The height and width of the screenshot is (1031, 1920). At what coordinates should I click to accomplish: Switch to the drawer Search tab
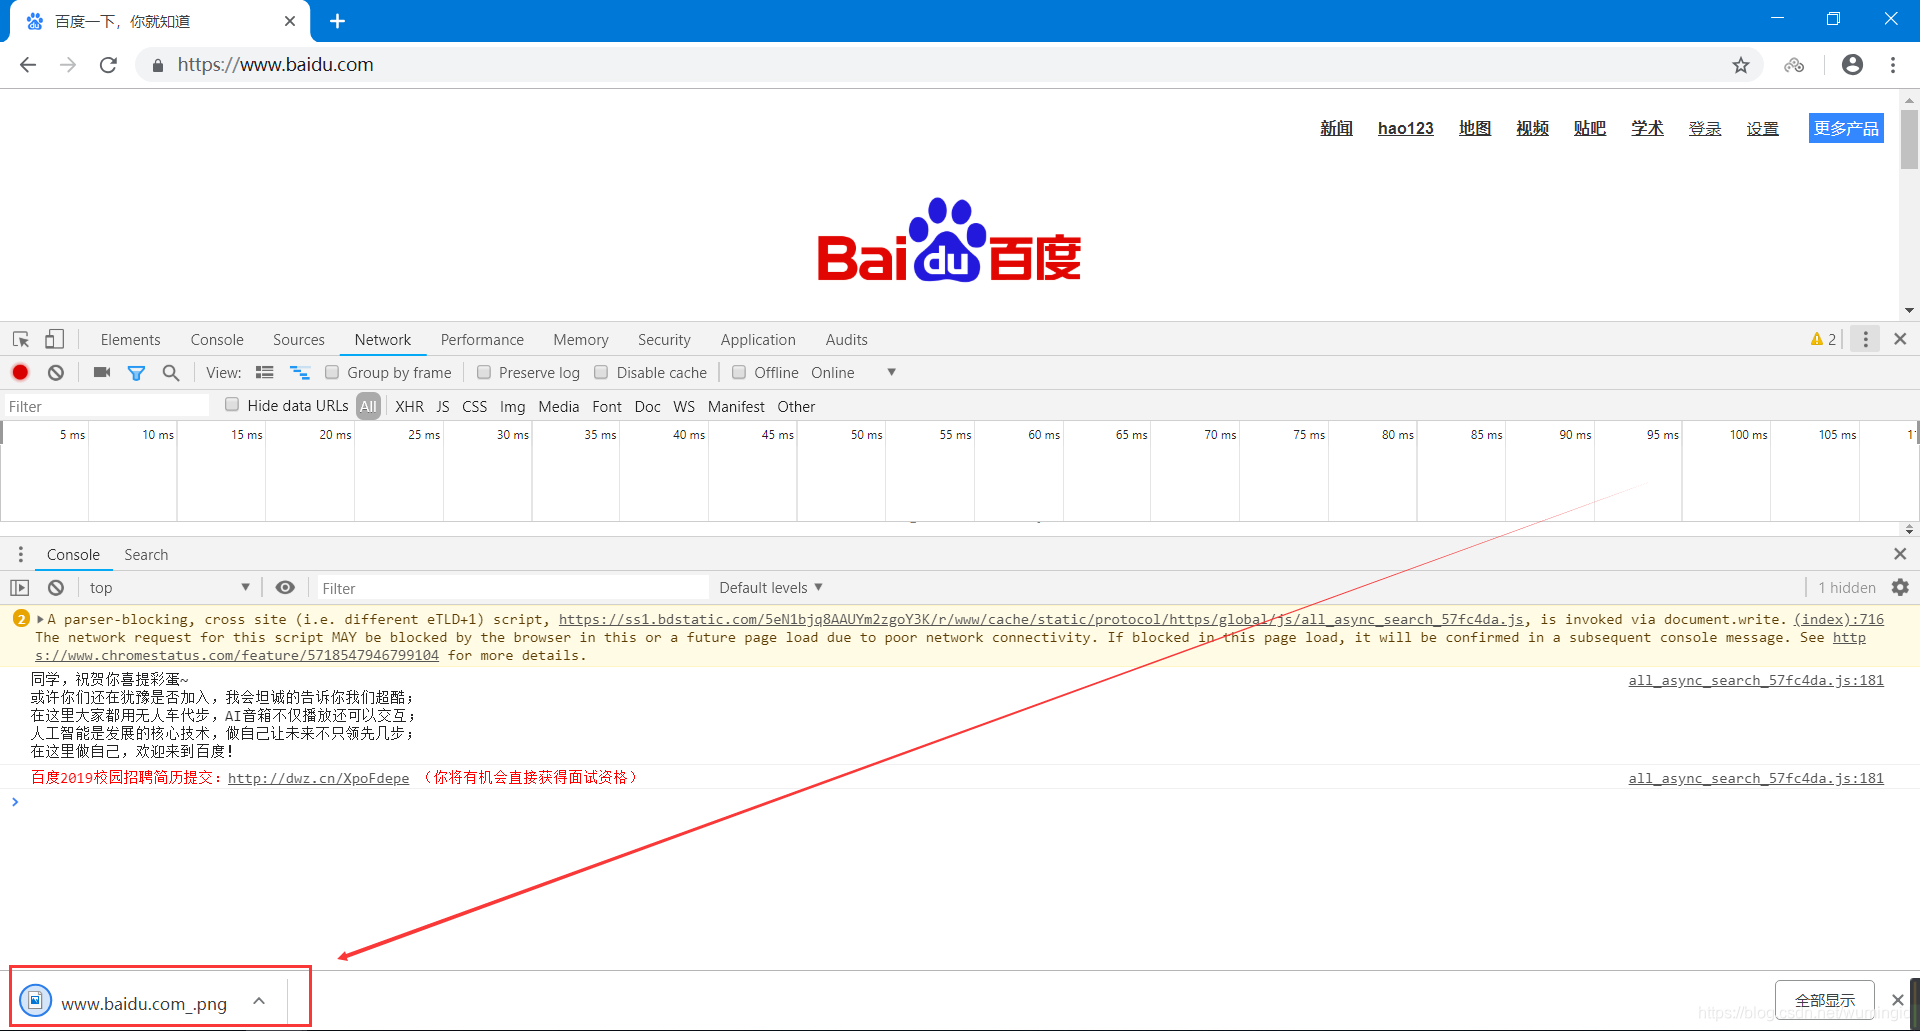coord(146,554)
